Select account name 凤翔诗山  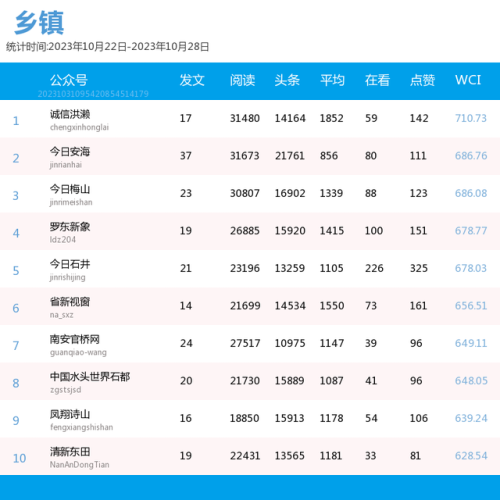70,414
